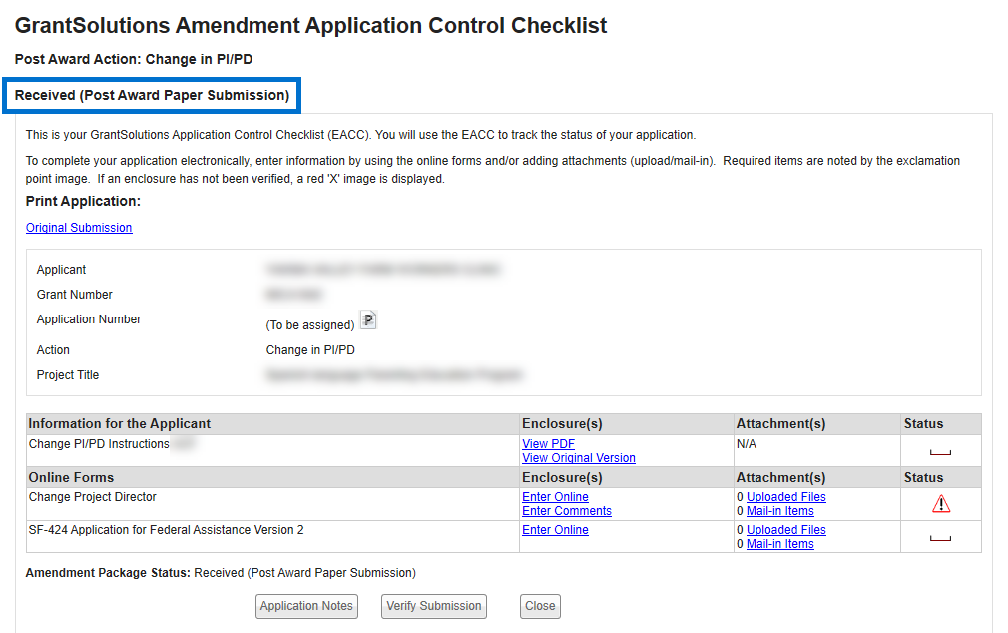Click the Information for the Applicant header

pyautogui.click(x=120, y=424)
